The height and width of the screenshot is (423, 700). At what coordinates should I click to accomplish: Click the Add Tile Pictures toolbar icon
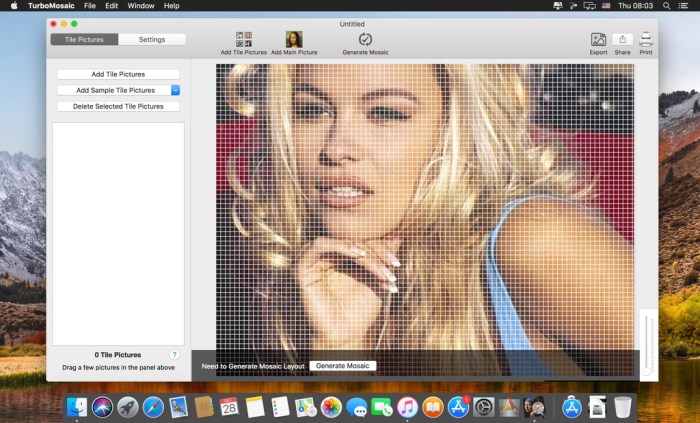(x=243, y=39)
